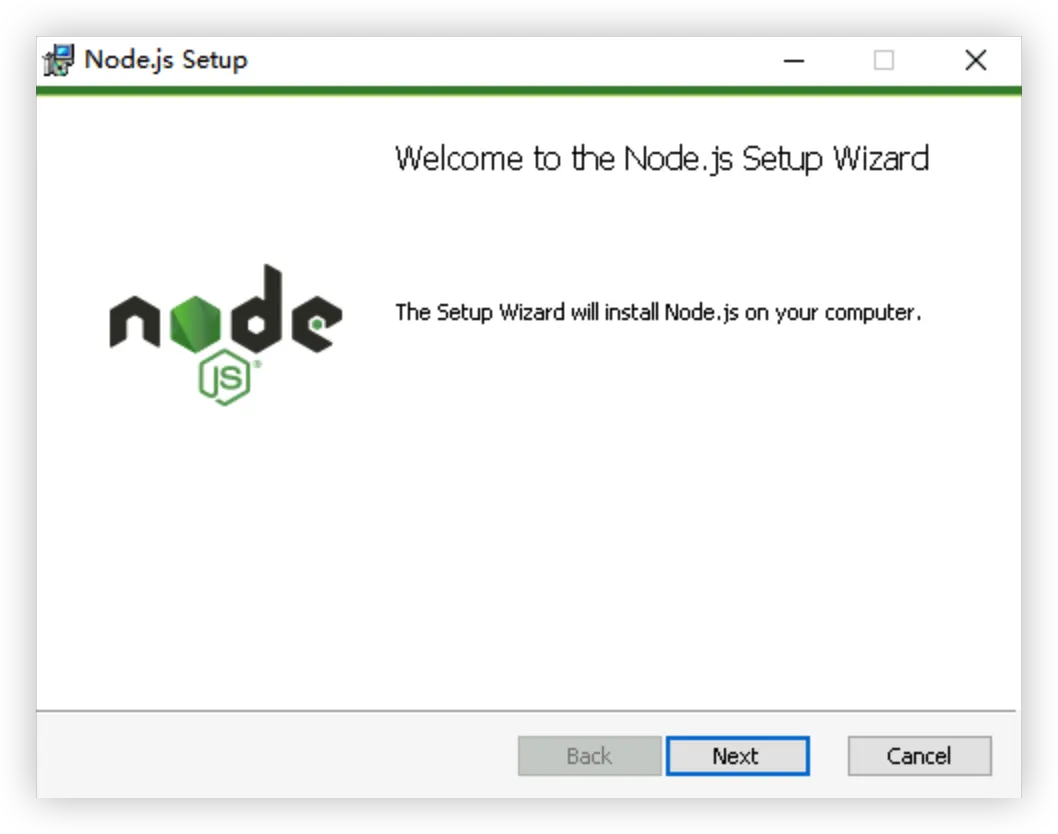Click the JS hexagon badge
The image size is (1058, 834).
click(225, 378)
